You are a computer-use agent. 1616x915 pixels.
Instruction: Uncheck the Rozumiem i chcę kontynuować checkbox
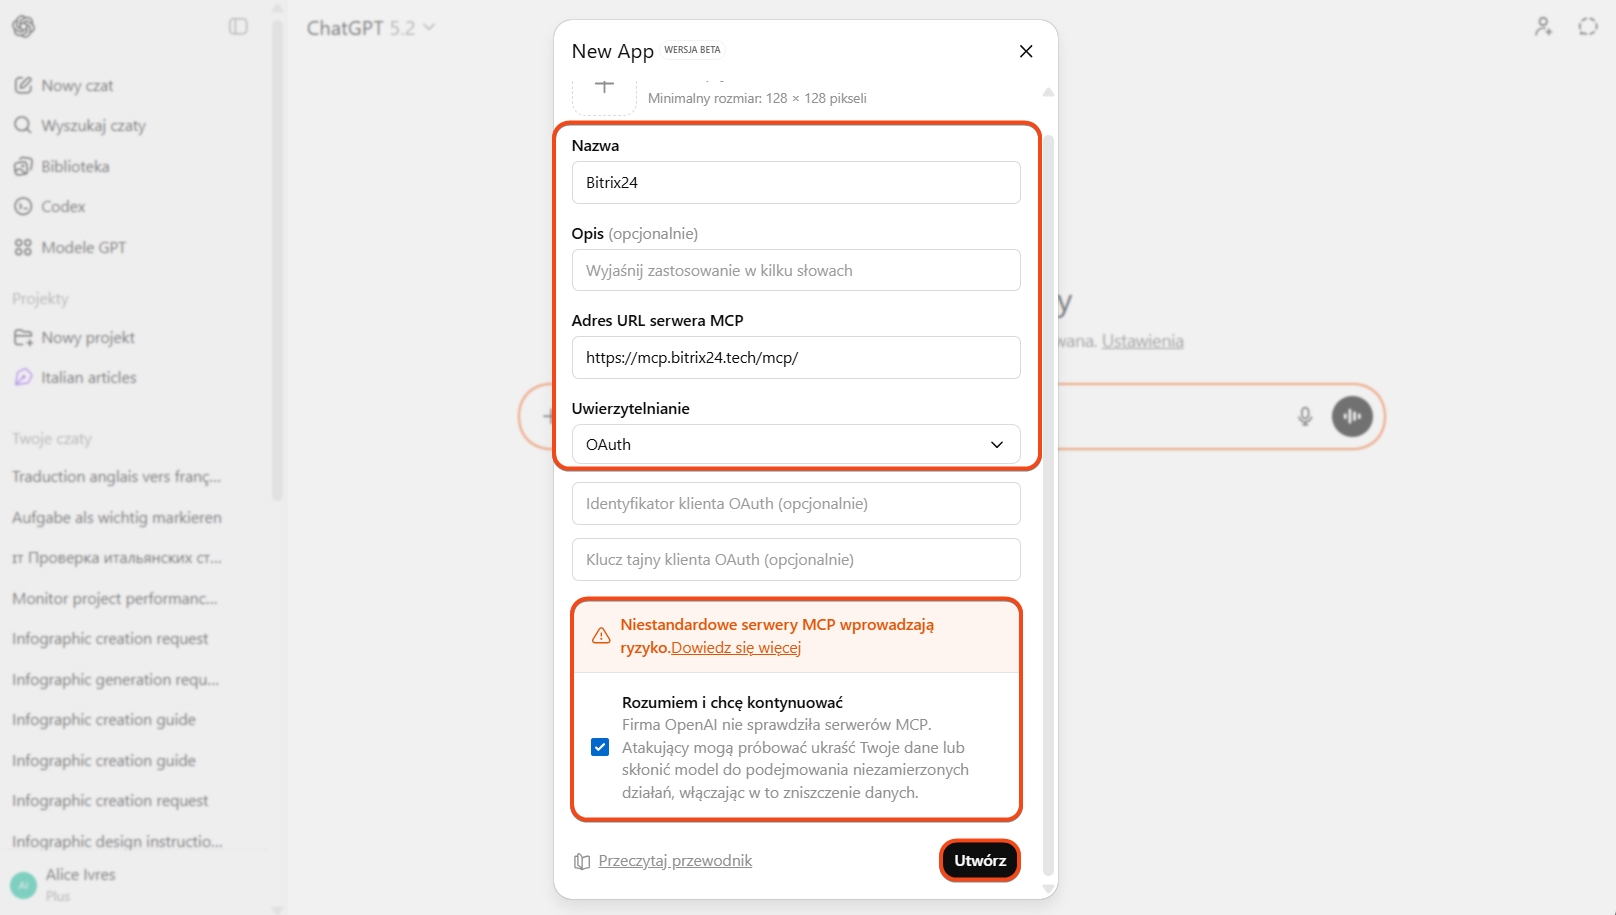pyautogui.click(x=600, y=747)
